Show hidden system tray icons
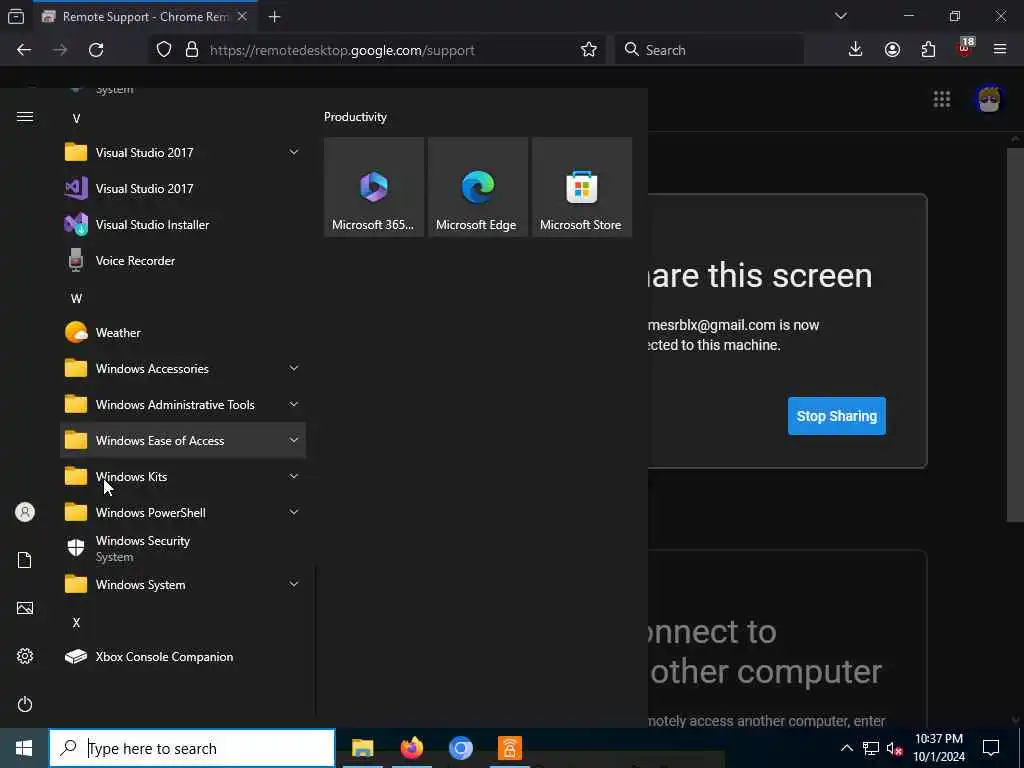 (846, 748)
